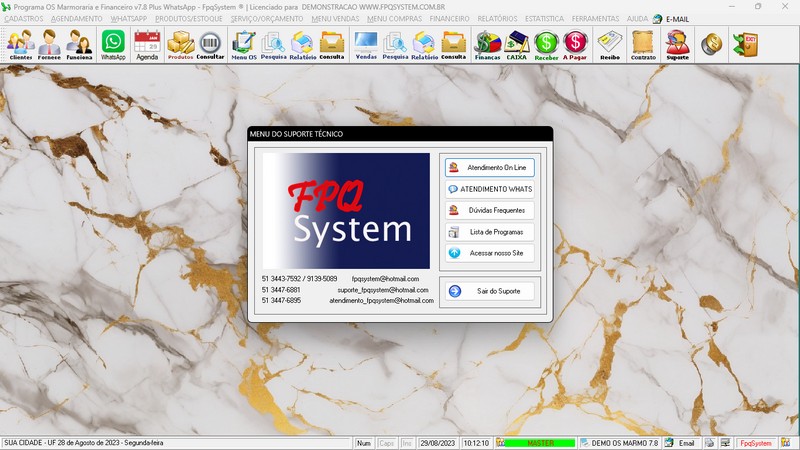Click the Num indicator in status bar
This screenshot has height=450, width=800.
364,443
